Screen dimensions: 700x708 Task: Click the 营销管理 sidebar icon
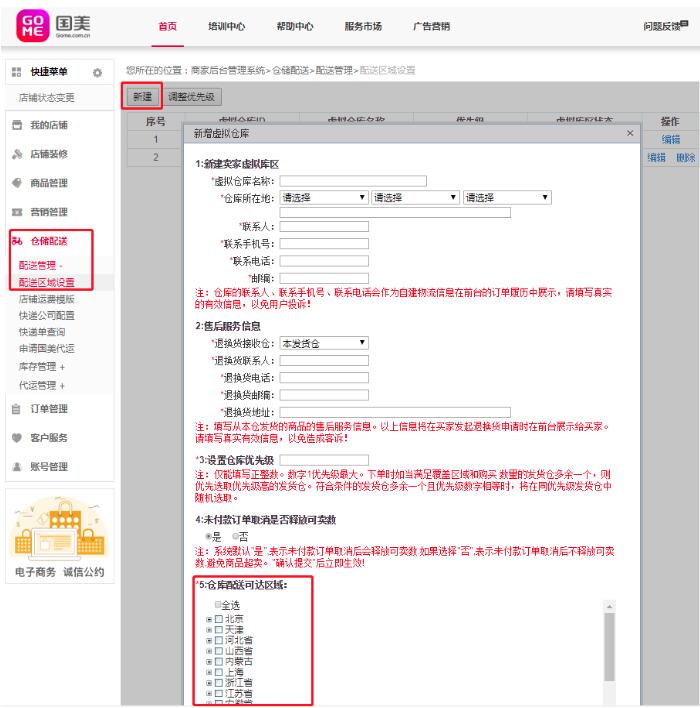pyautogui.click(x=17, y=212)
